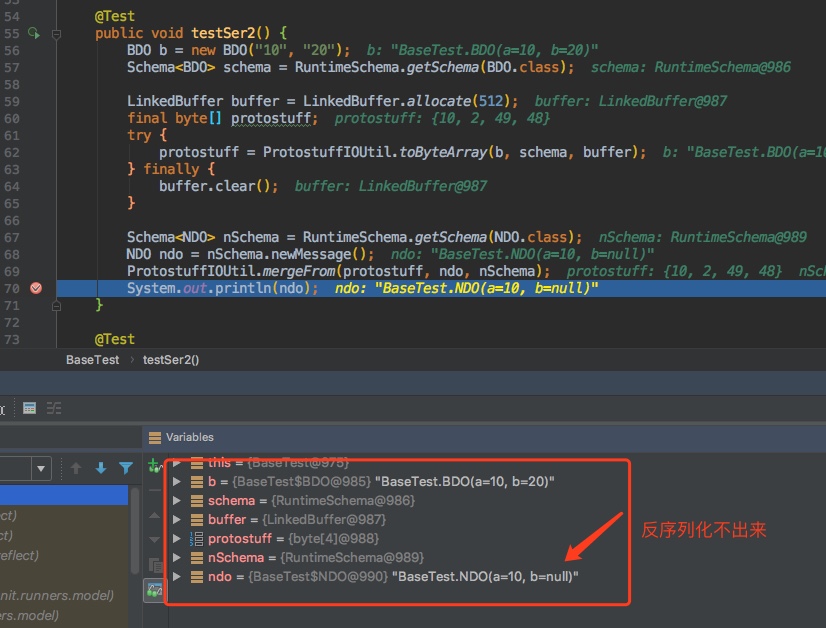Click the New Watch plus icon
Viewport: 826px width, 628px height.
(x=153, y=465)
